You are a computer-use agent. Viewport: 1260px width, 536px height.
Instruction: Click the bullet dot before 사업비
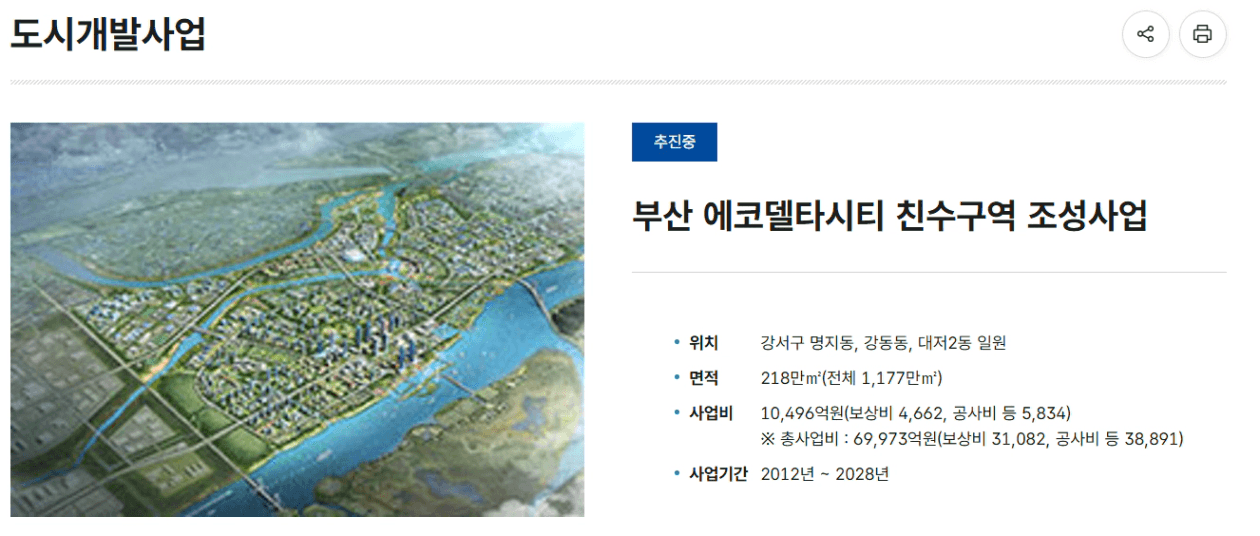pos(677,412)
